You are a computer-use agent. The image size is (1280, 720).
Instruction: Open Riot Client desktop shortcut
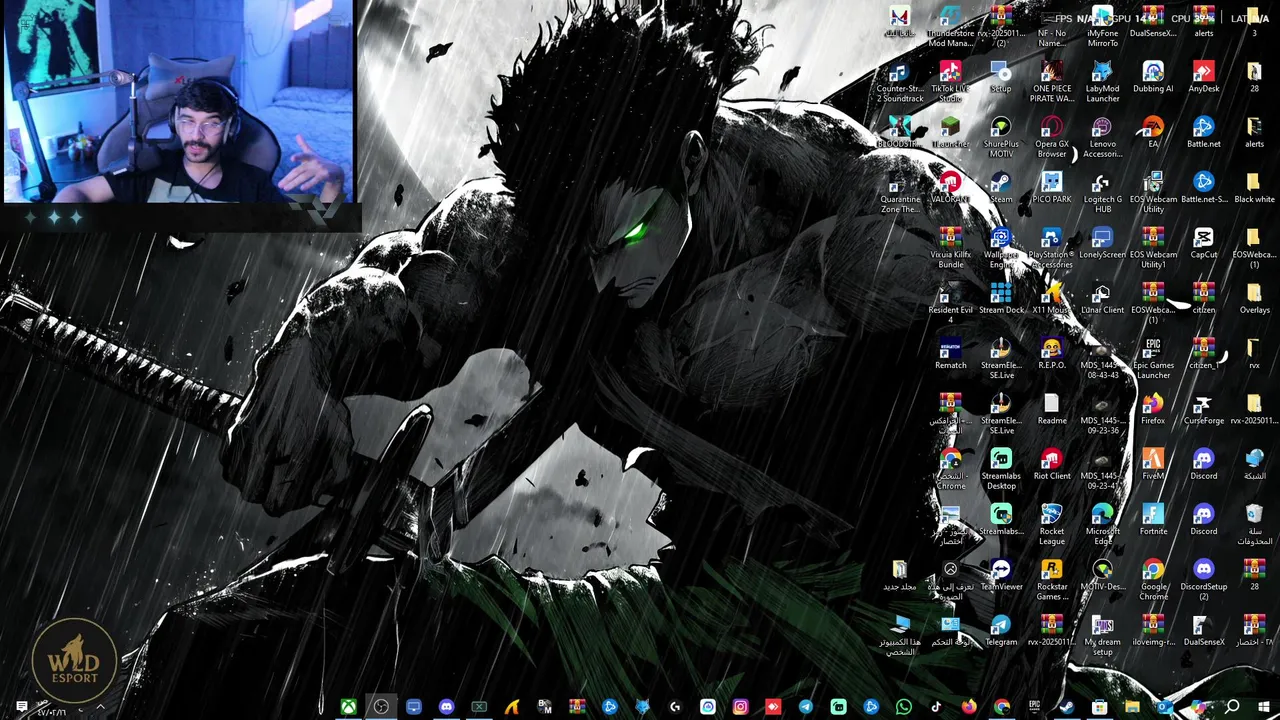coord(1051,464)
